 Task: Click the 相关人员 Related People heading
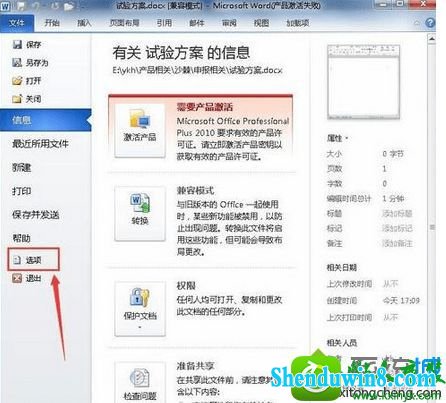point(342,342)
